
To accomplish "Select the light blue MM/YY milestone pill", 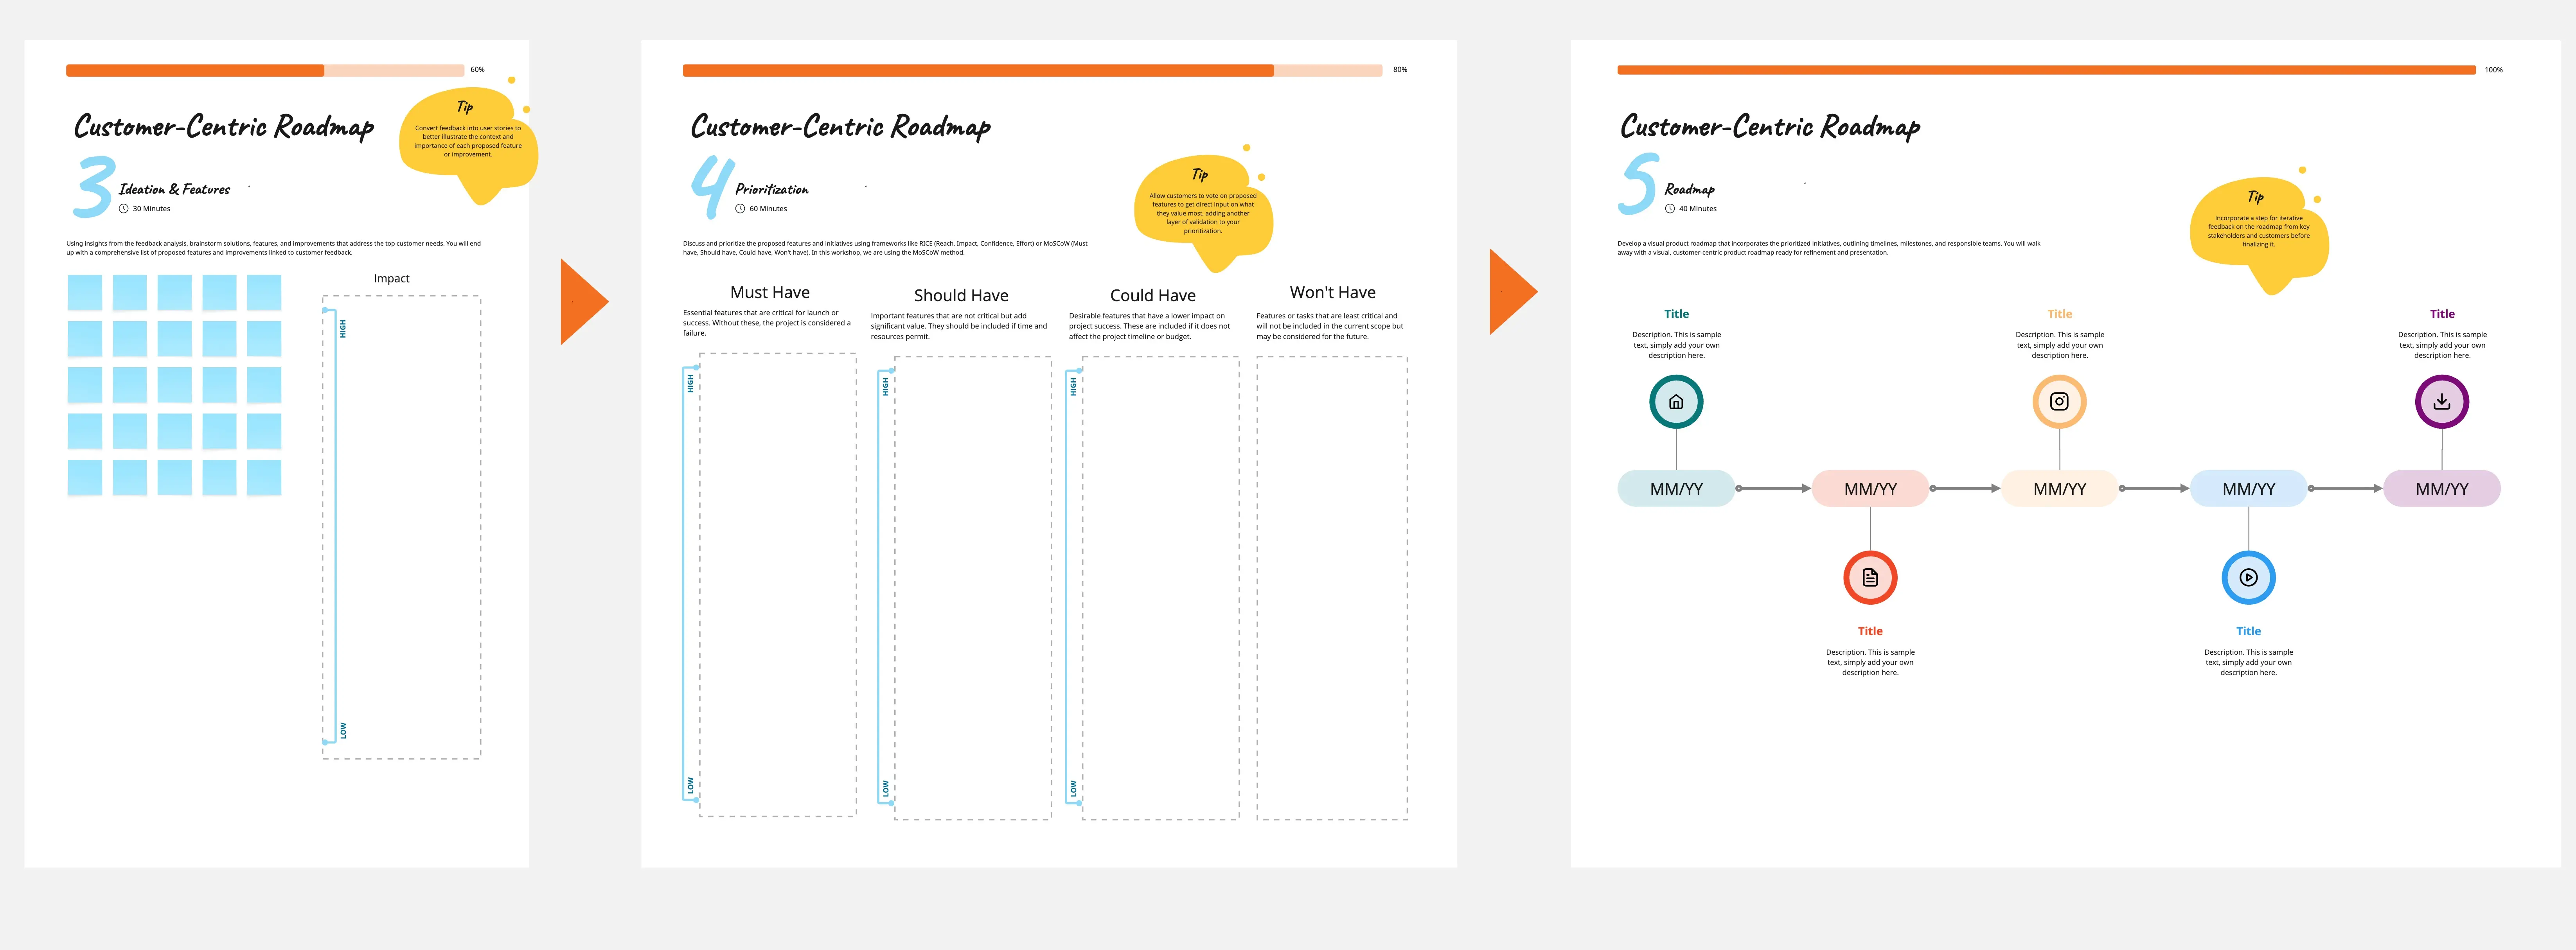I will pyautogui.click(x=2248, y=489).
